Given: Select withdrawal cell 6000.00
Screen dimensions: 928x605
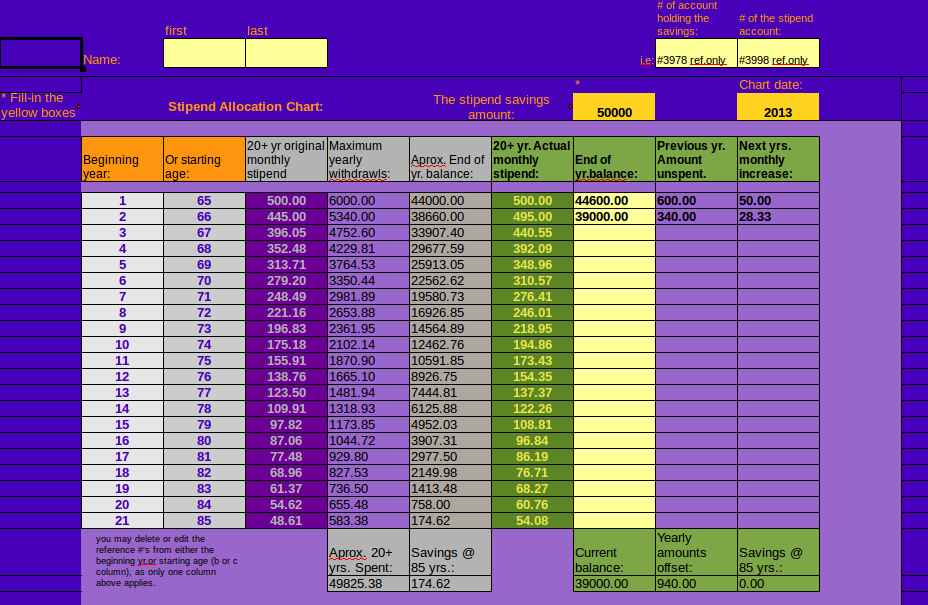Looking at the screenshot, I should tap(368, 201).
